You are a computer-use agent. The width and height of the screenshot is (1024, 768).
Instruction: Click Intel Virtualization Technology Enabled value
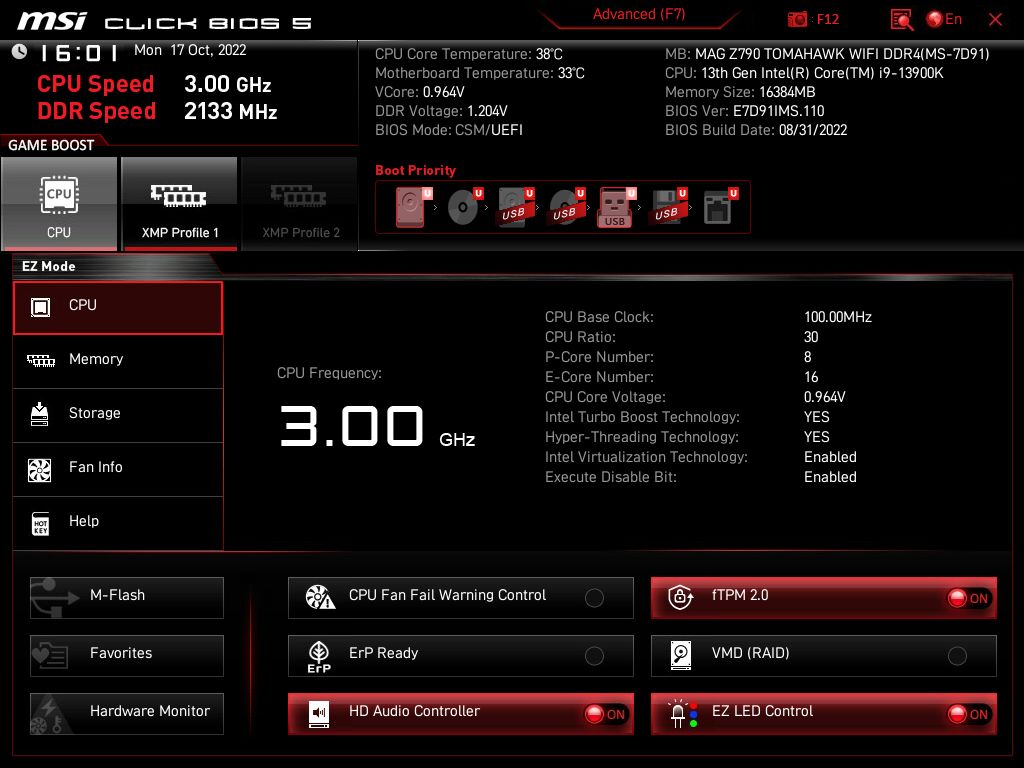pyautogui.click(x=830, y=457)
